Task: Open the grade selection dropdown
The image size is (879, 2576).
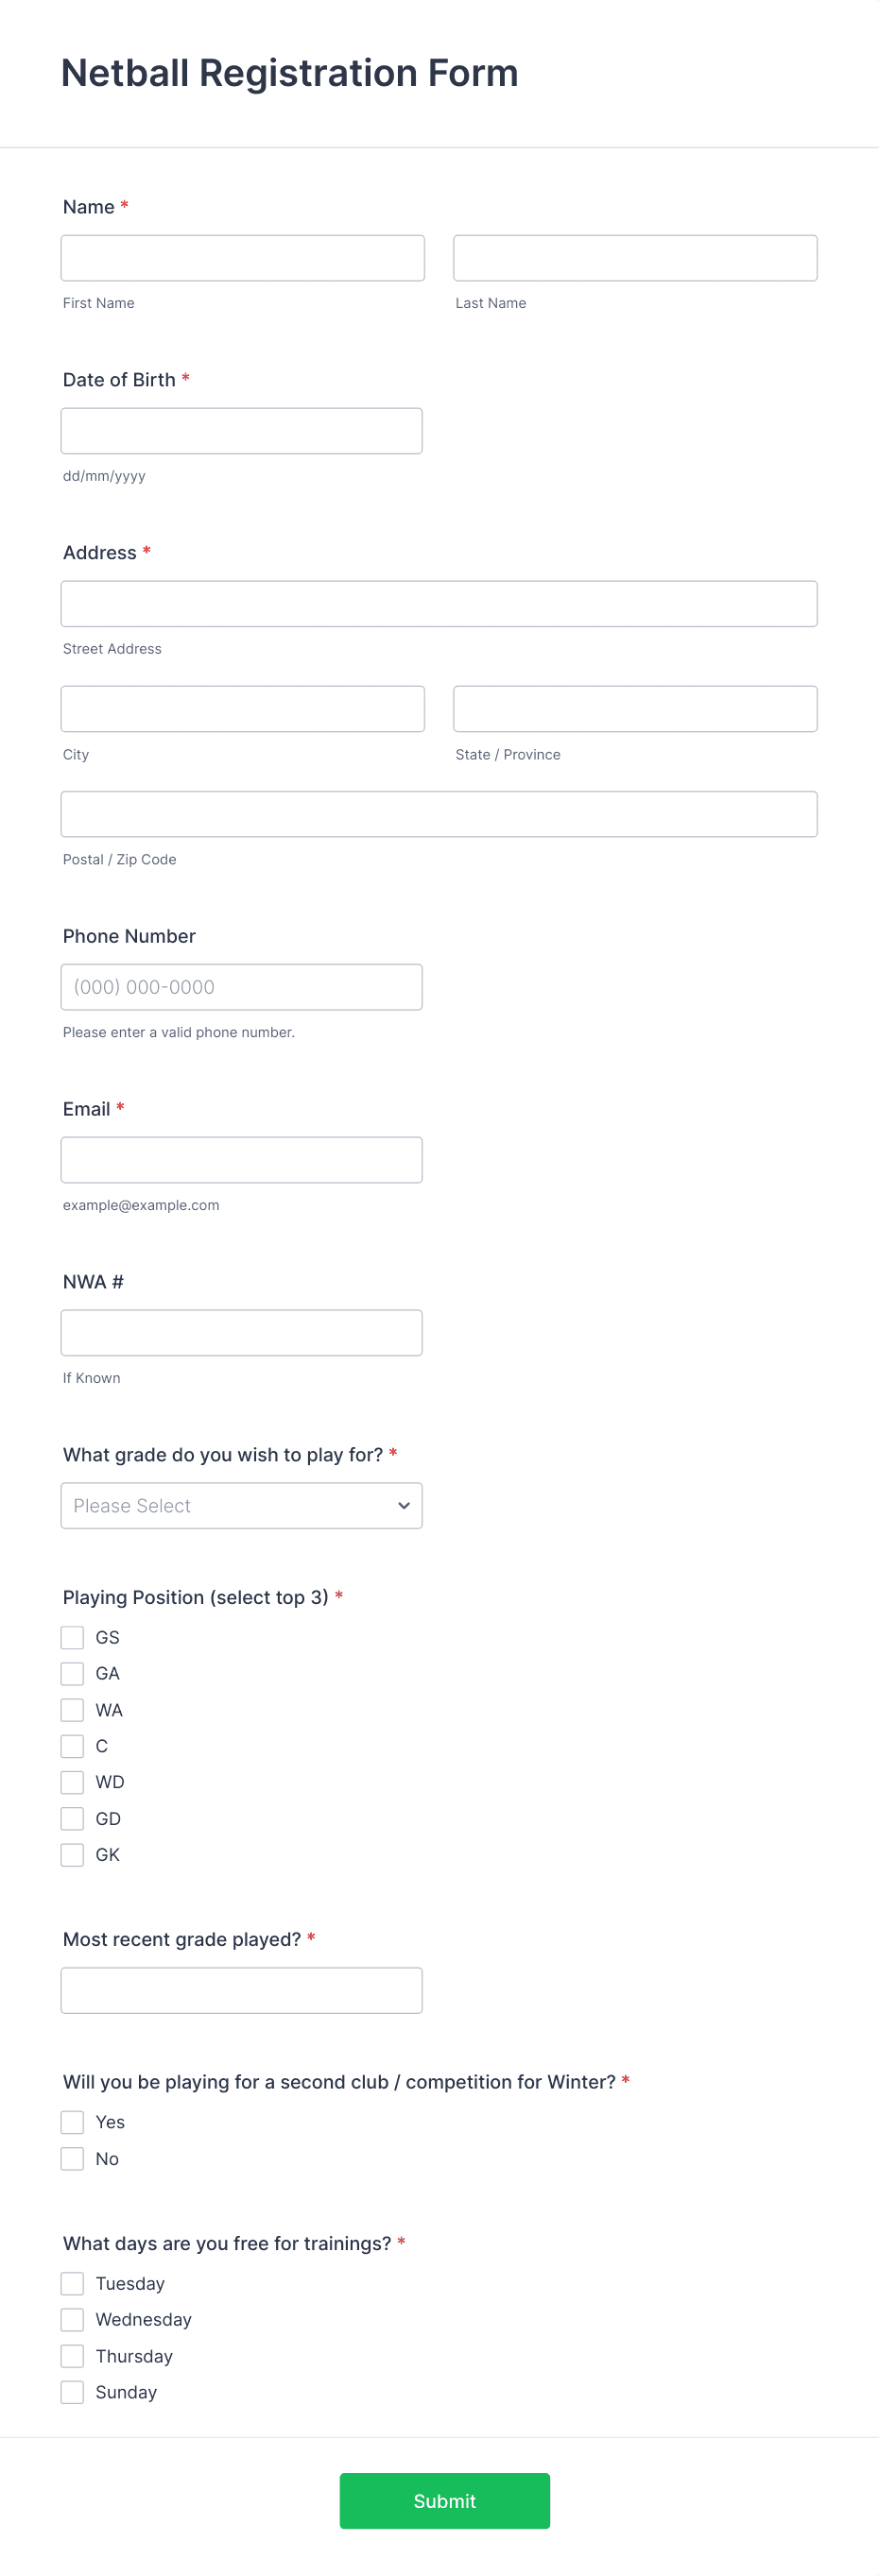Action: (240, 1505)
